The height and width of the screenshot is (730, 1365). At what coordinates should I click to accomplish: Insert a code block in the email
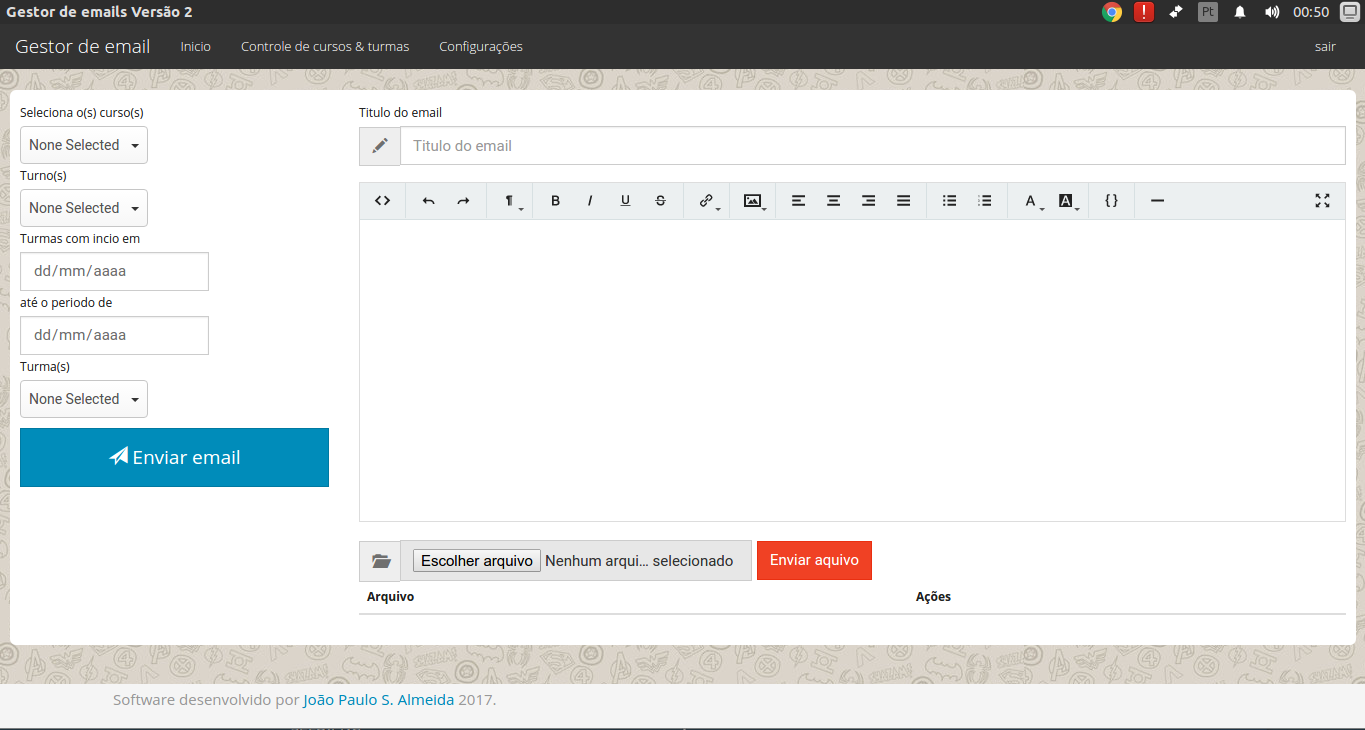click(x=1111, y=201)
